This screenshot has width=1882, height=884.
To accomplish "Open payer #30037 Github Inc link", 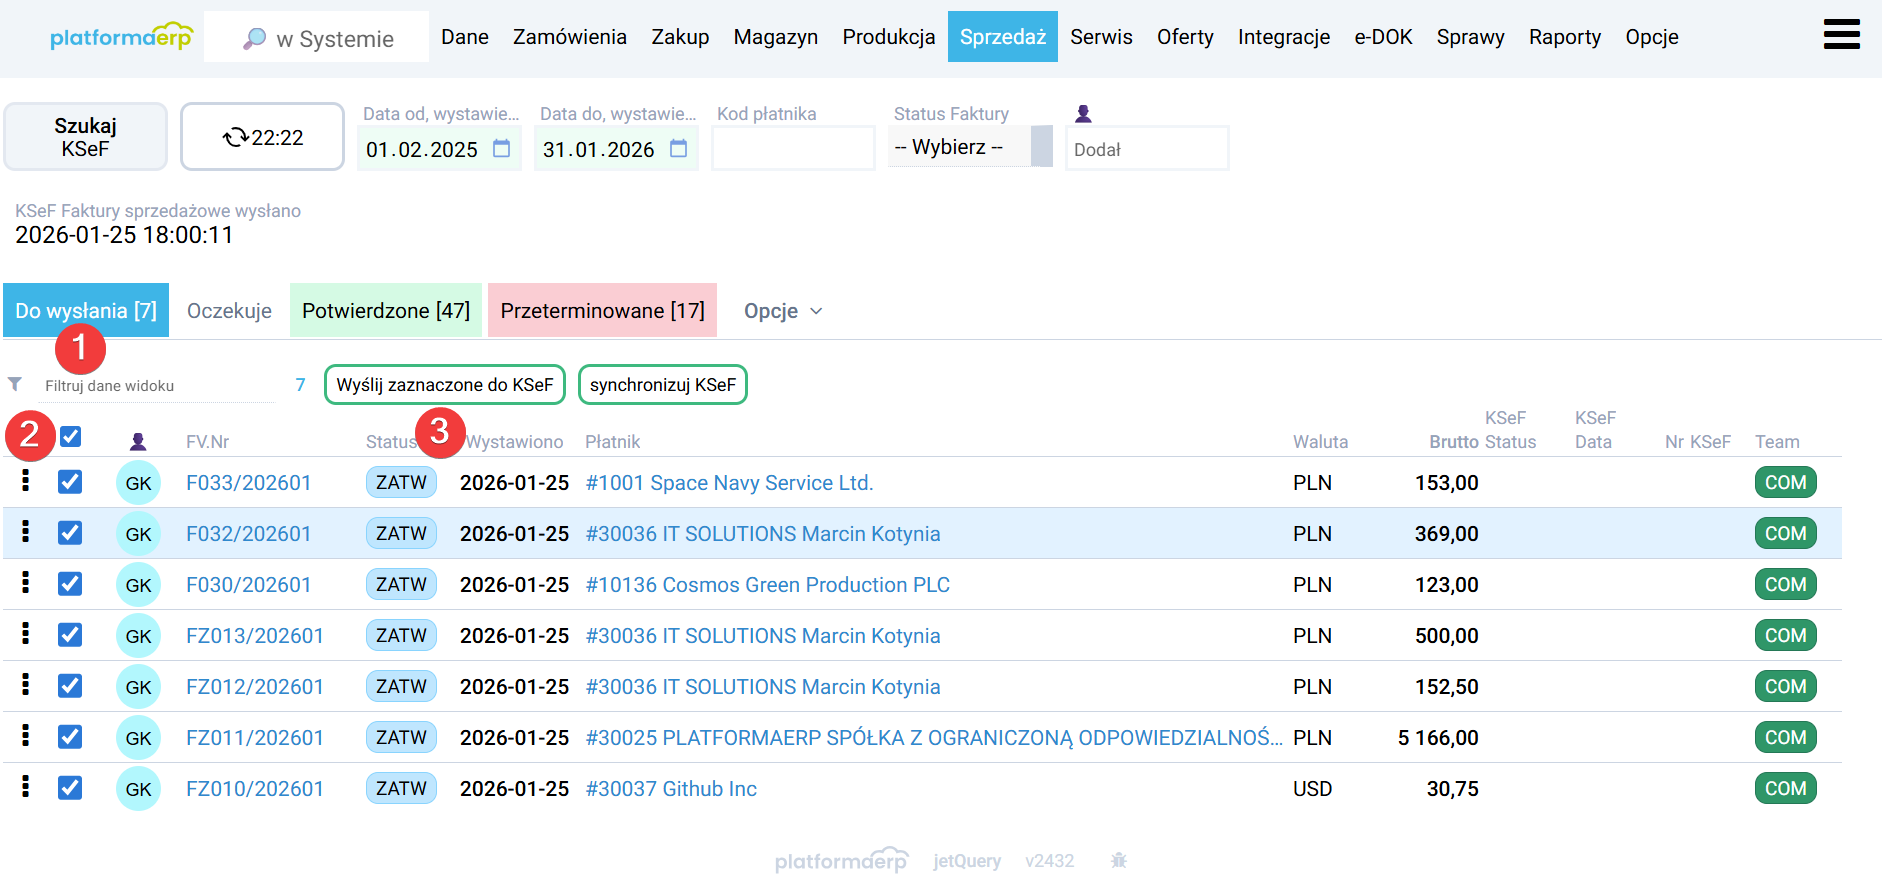I will pos(671,789).
